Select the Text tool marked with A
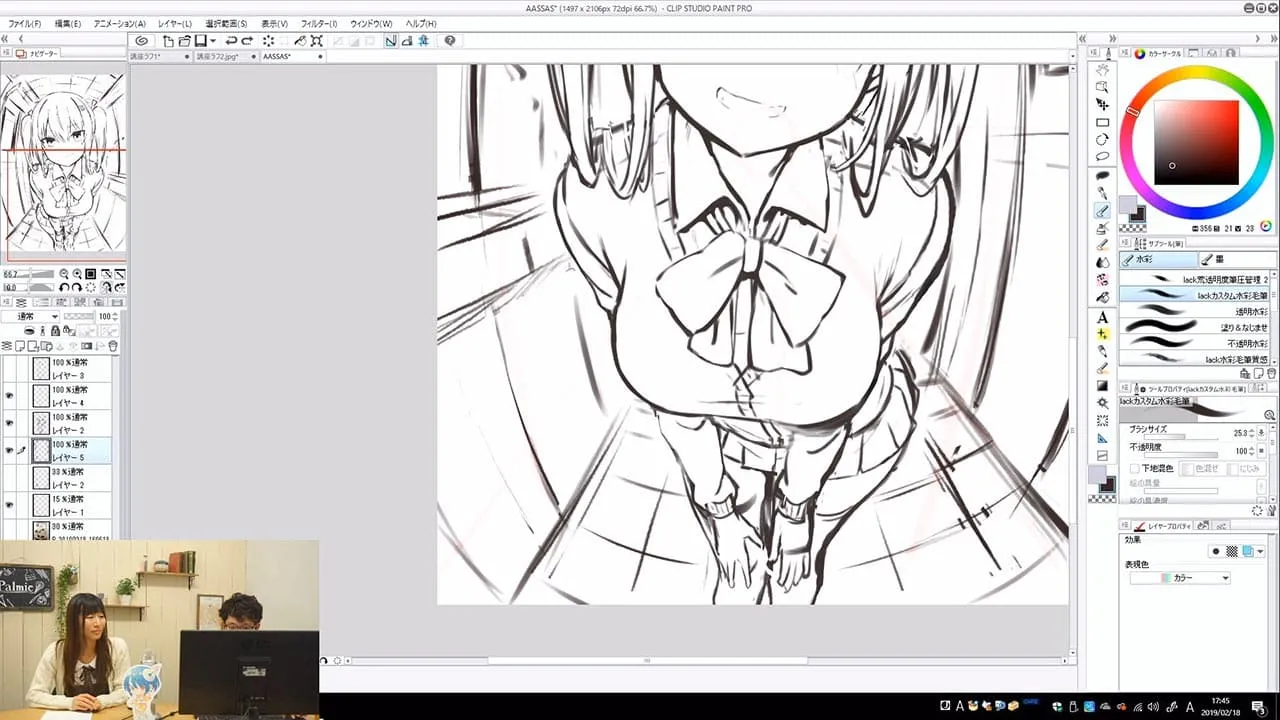This screenshot has height=720, width=1280. 1102,316
